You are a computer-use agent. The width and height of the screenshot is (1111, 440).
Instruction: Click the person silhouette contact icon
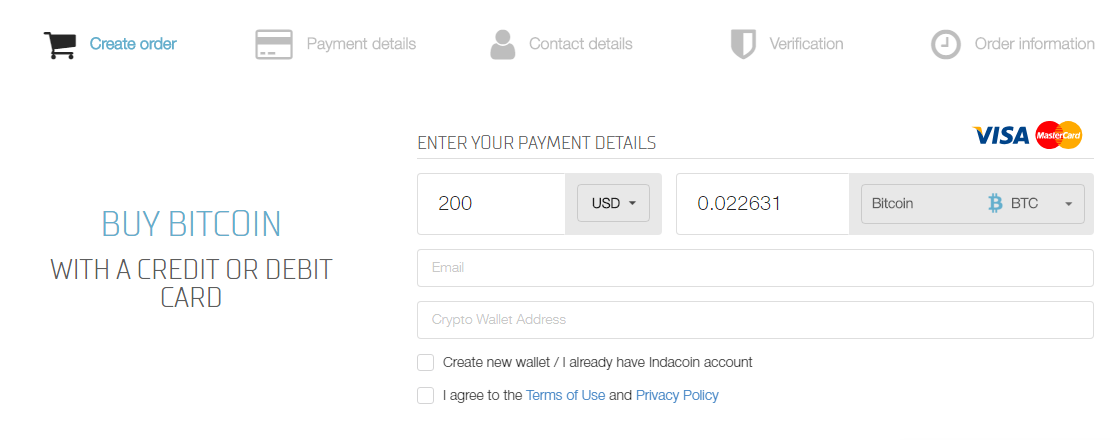(502, 45)
